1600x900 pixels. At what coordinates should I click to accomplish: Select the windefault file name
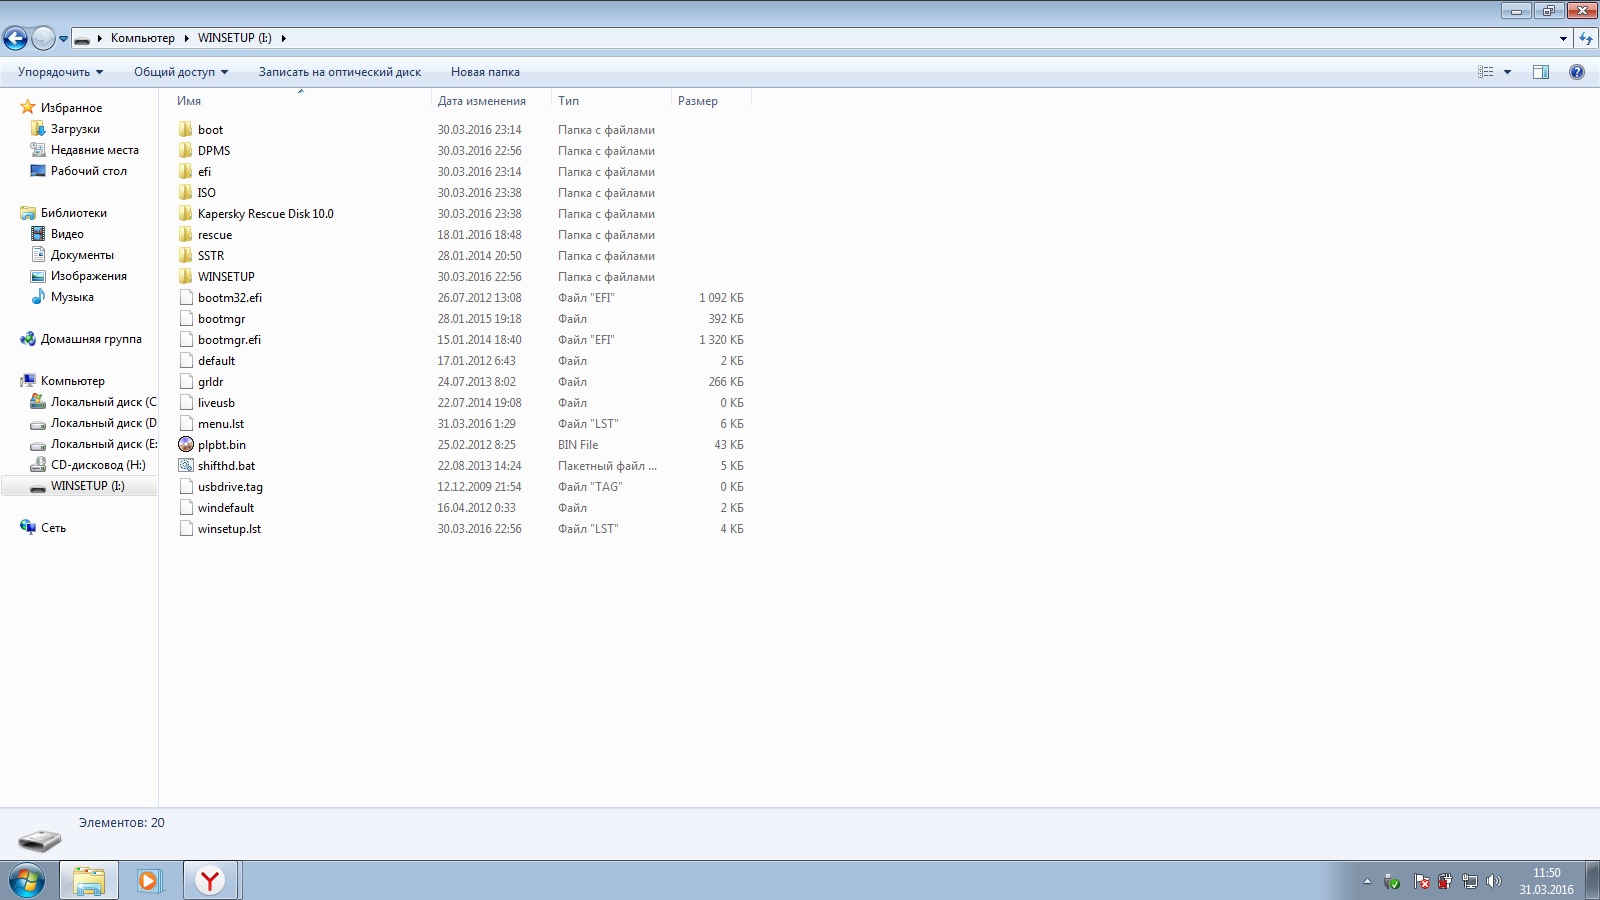tap(226, 508)
